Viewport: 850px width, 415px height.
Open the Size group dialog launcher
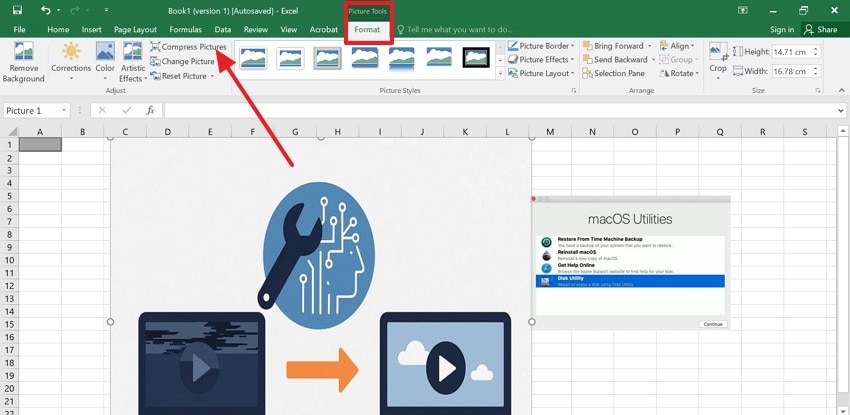[x=817, y=90]
